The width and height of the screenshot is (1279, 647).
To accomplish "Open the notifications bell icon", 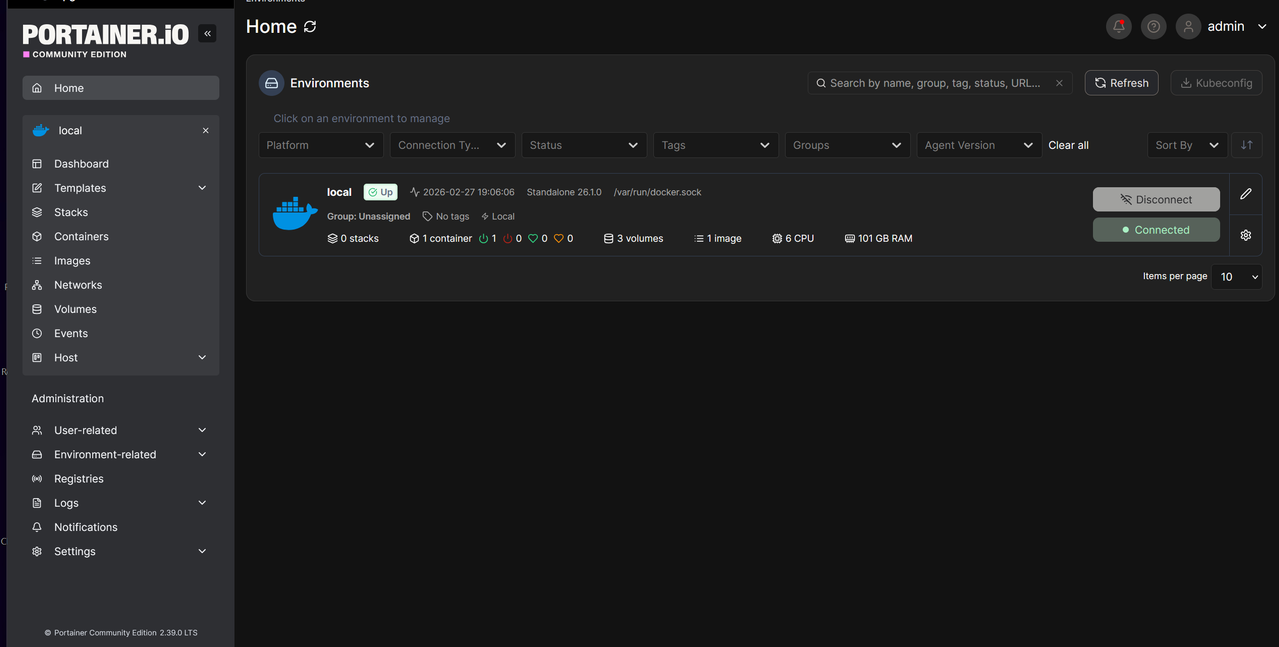I will 1119,27.
